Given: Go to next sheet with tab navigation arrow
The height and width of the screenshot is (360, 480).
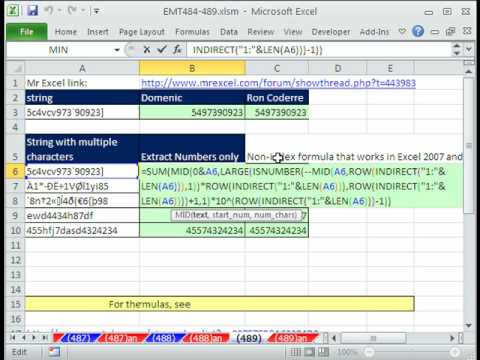Looking at the screenshot, I should [x=34, y=338].
